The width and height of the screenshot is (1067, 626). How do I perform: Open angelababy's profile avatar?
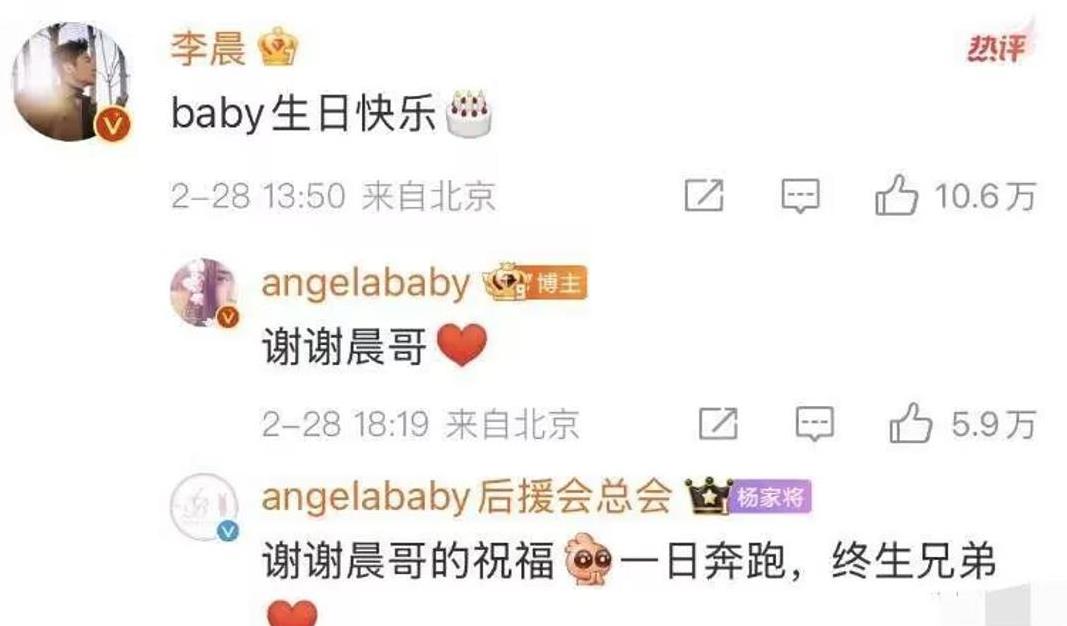pyautogui.click(x=203, y=292)
